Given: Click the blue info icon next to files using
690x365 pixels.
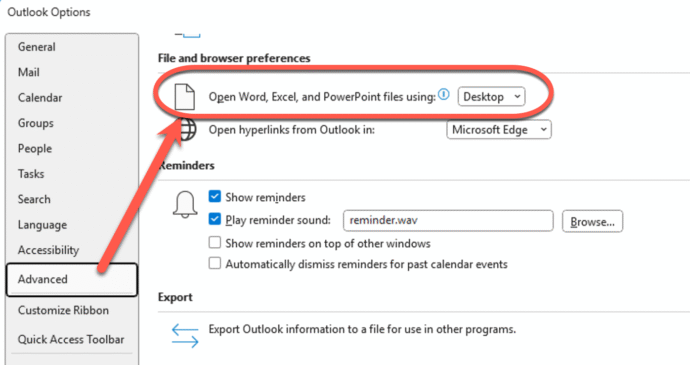Looking at the screenshot, I should click(444, 94).
